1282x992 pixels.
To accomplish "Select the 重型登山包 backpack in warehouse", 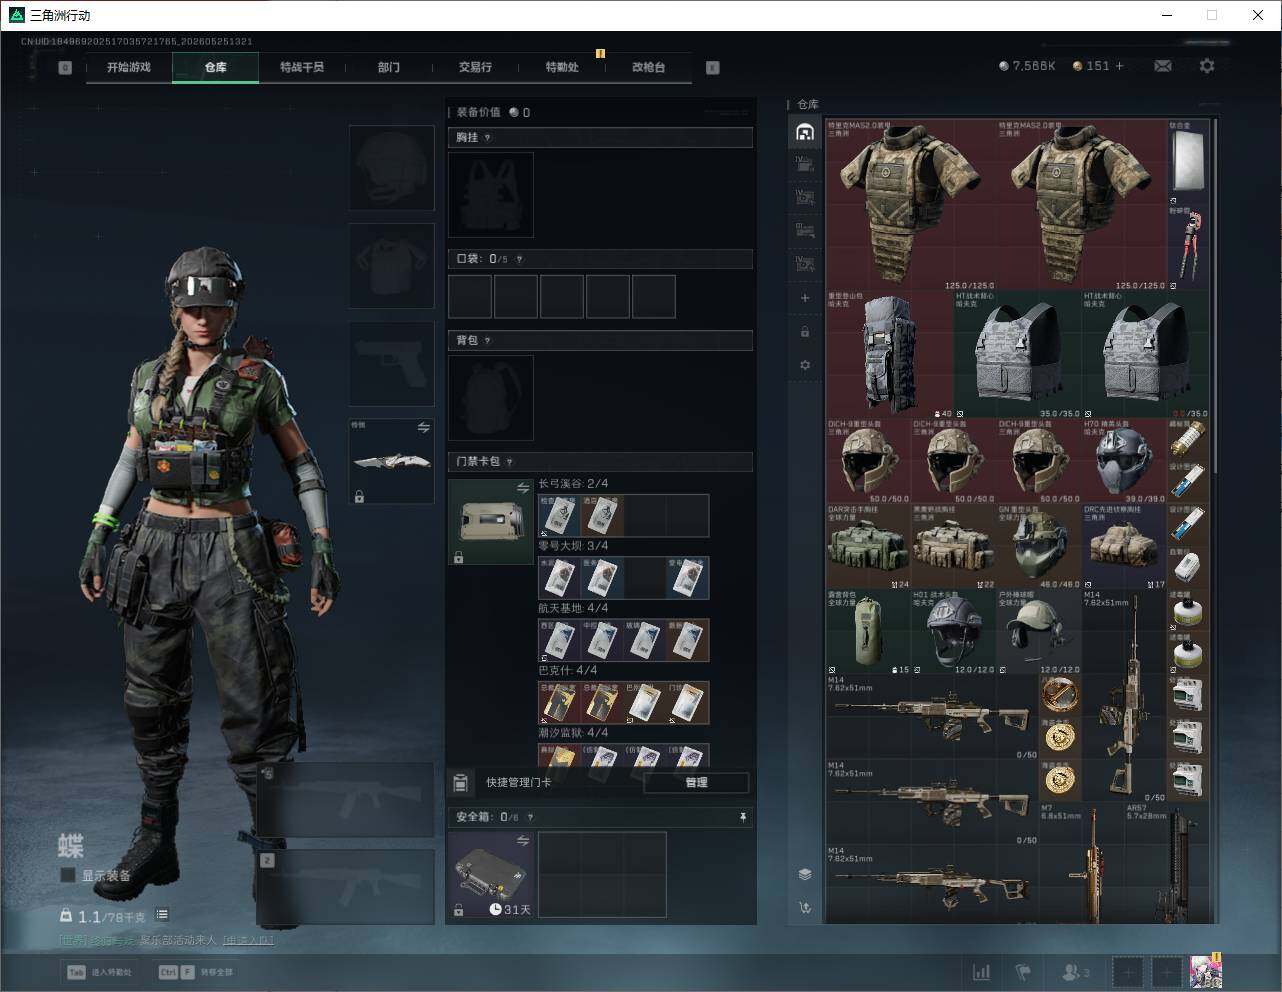I will point(890,354).
